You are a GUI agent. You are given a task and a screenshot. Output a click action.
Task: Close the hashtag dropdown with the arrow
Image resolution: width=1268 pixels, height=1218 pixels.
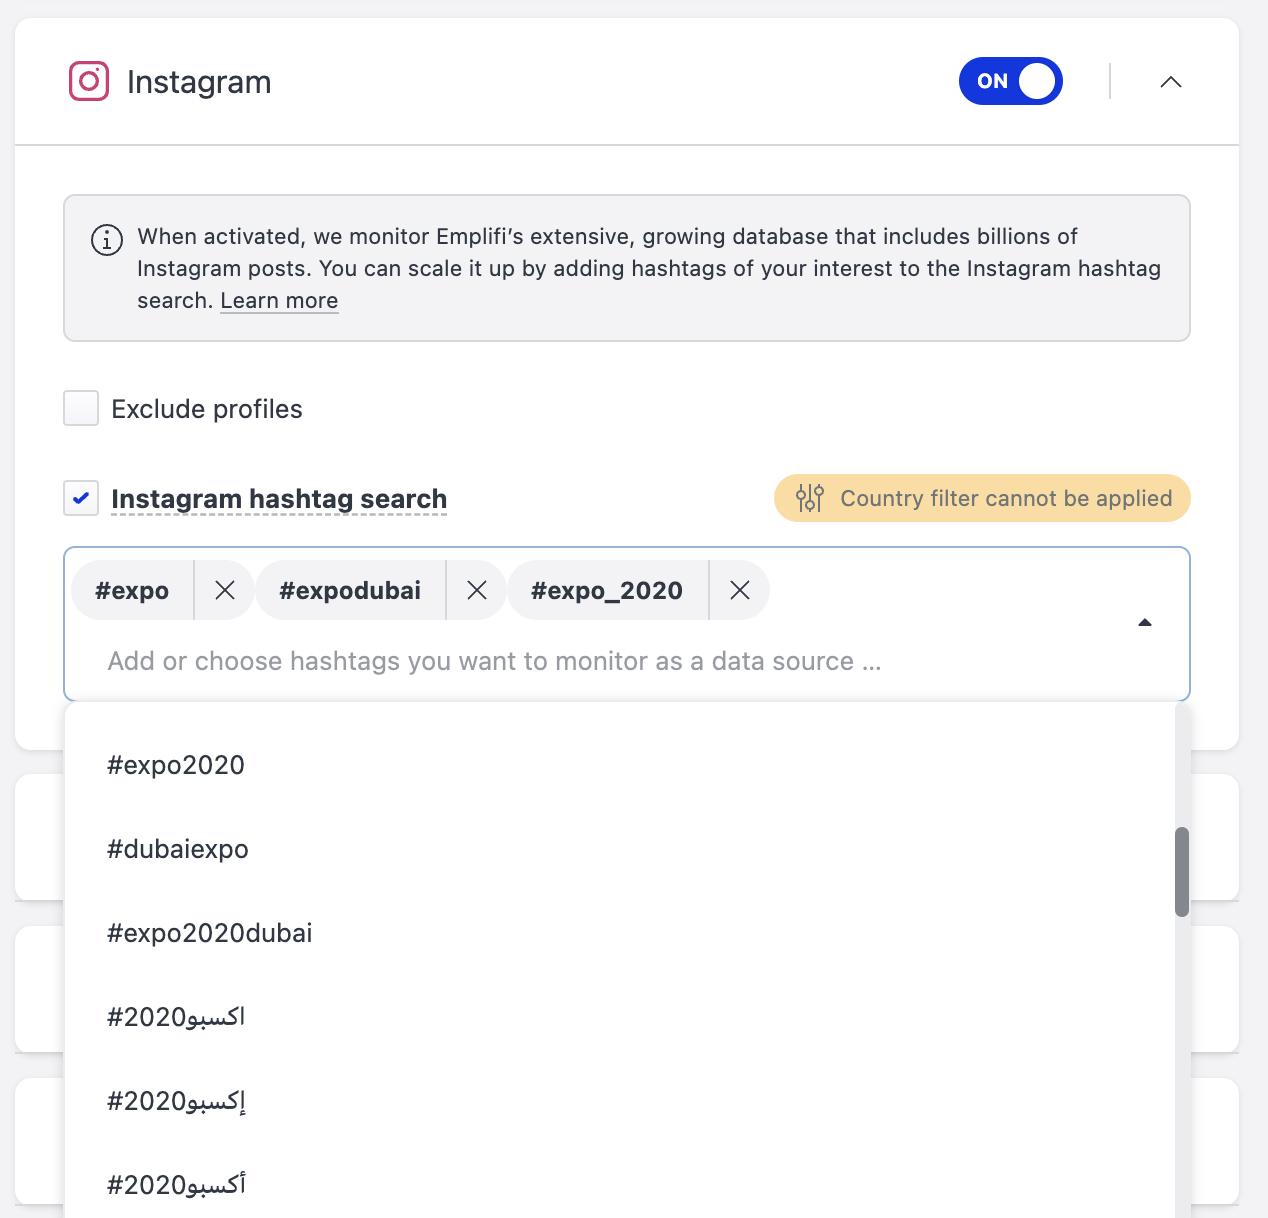pyautogui.click(x=1145, y=623)
